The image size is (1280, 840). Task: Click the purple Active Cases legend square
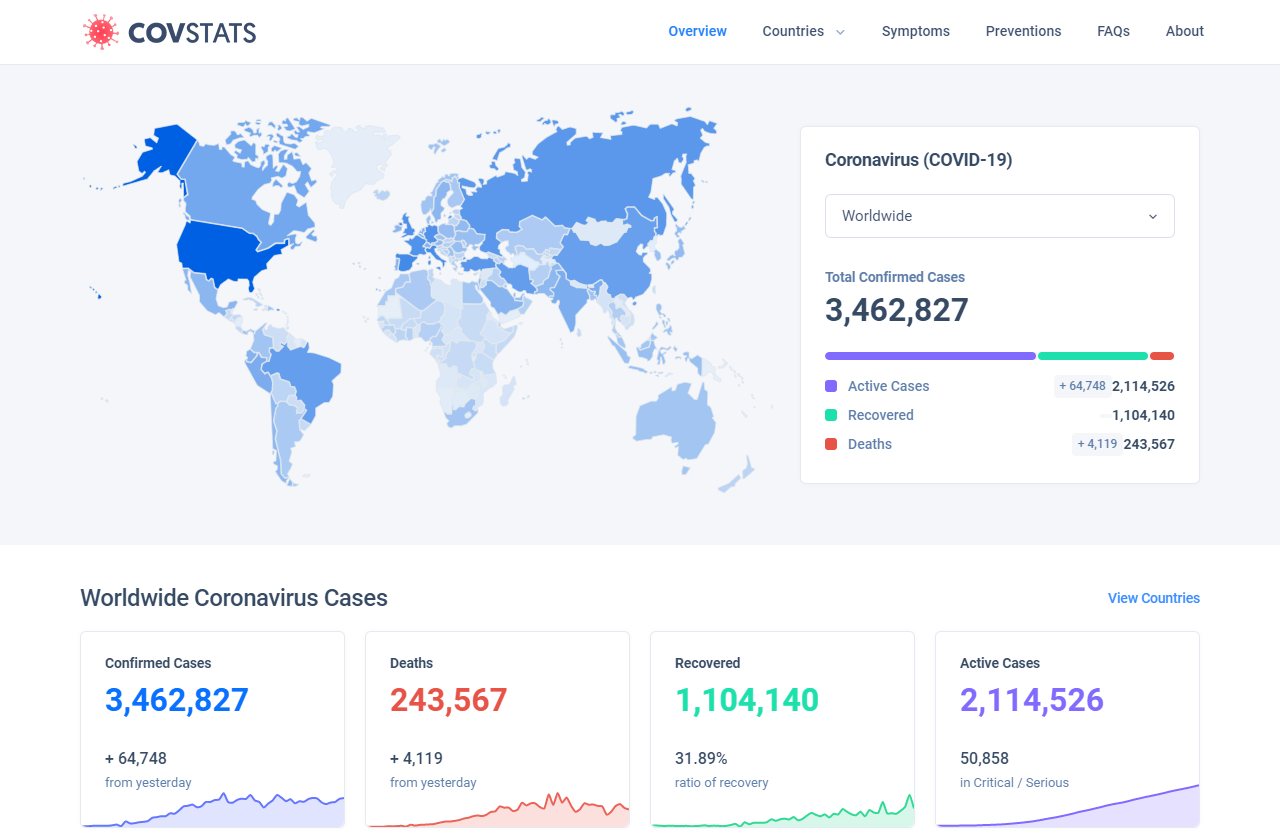[831, 386]
